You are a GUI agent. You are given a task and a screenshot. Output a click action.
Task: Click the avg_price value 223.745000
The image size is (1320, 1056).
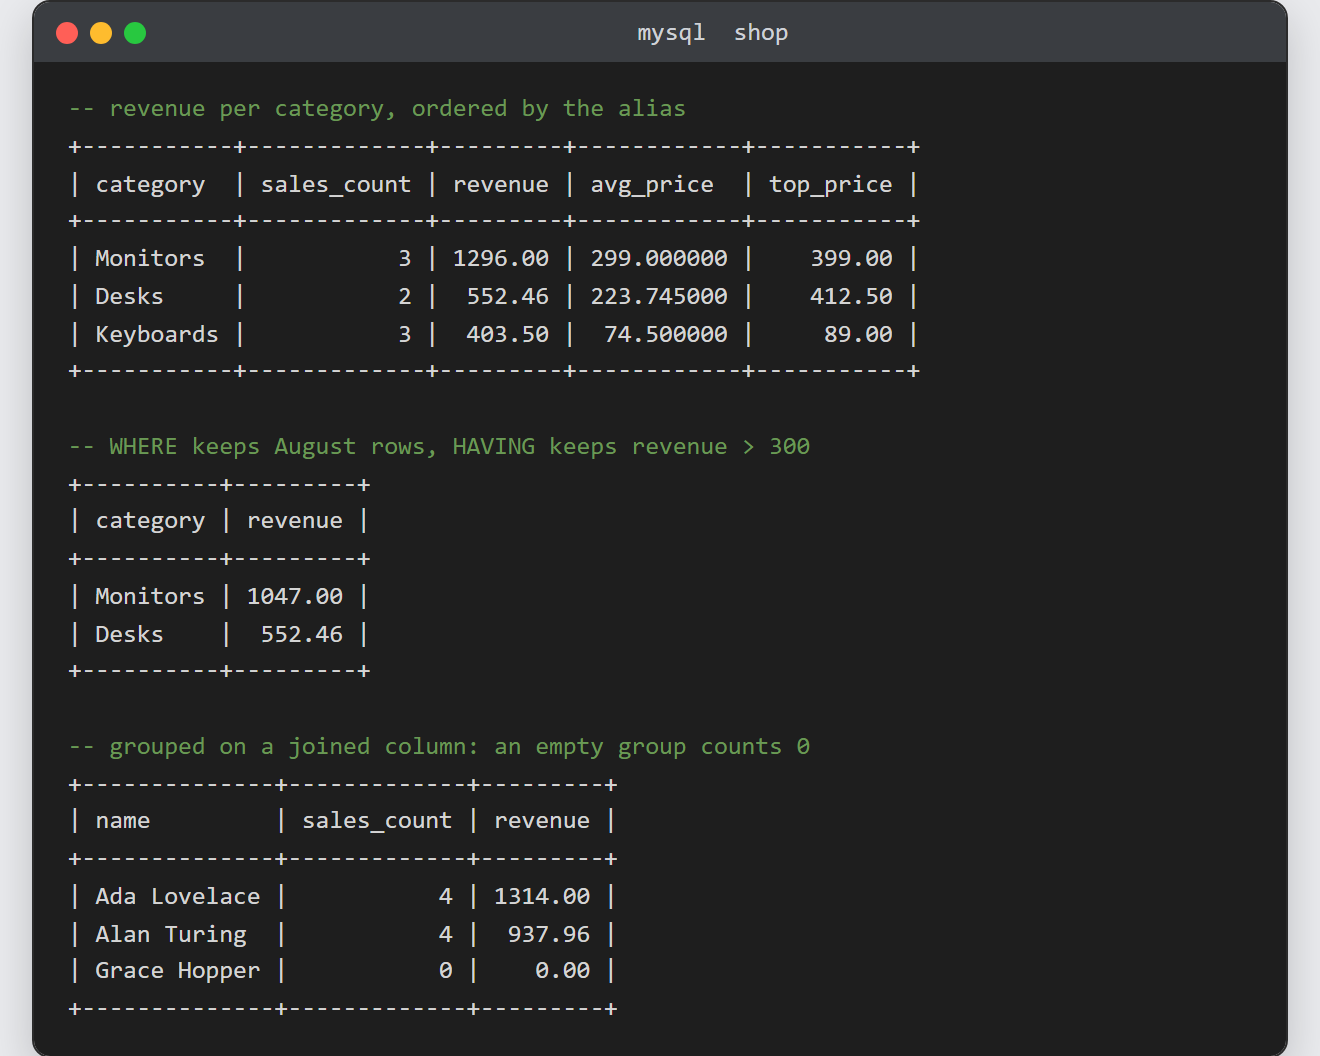click(659, 297)
